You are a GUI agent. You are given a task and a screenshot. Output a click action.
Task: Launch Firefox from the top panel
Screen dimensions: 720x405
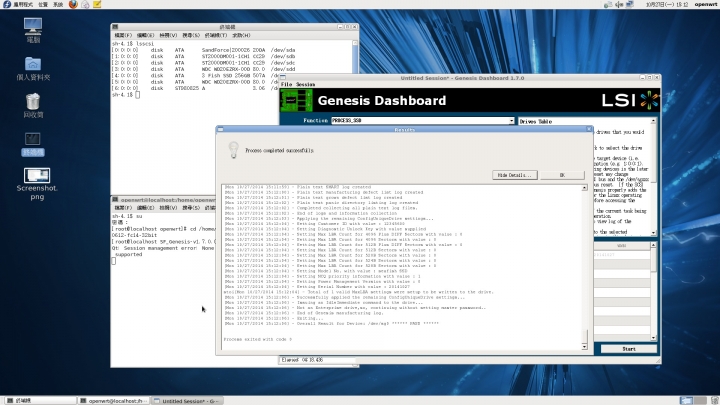click(x=73, y=4)
